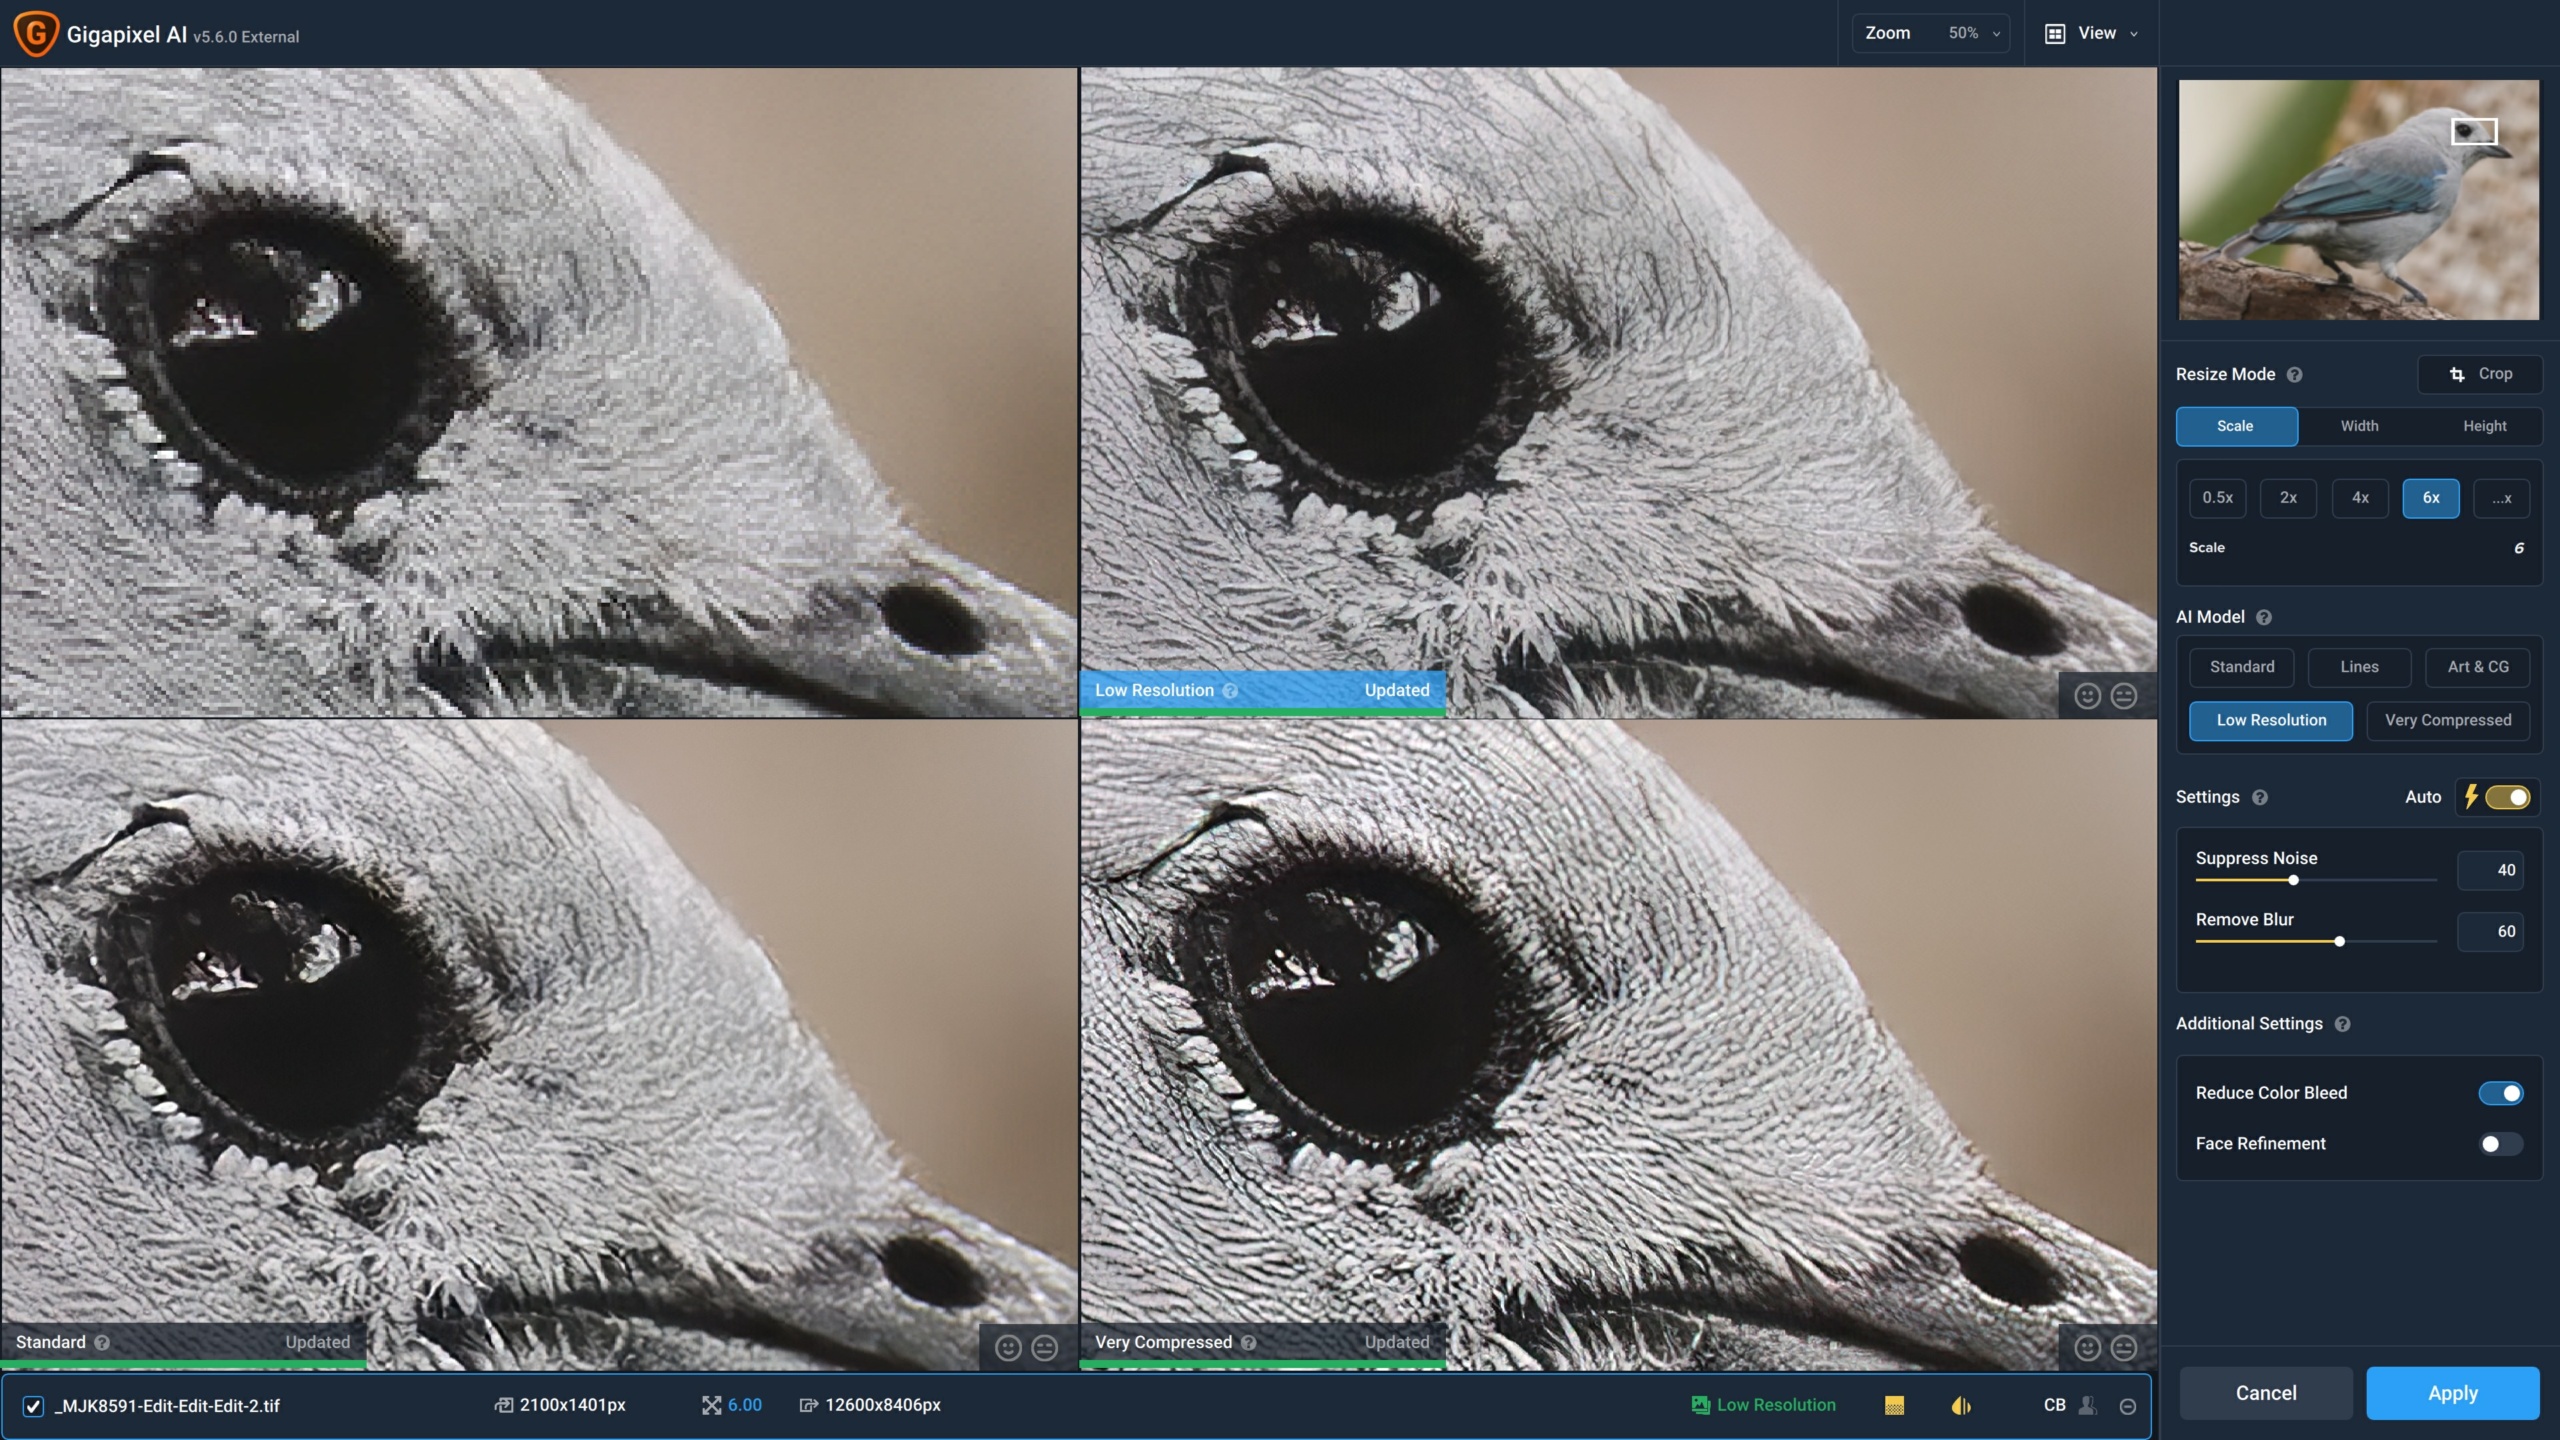Viewport: 2560px width, 1440px height.
Task: Rate Very Compressed preview with neutral face
Action: tap(2124, 1349)
